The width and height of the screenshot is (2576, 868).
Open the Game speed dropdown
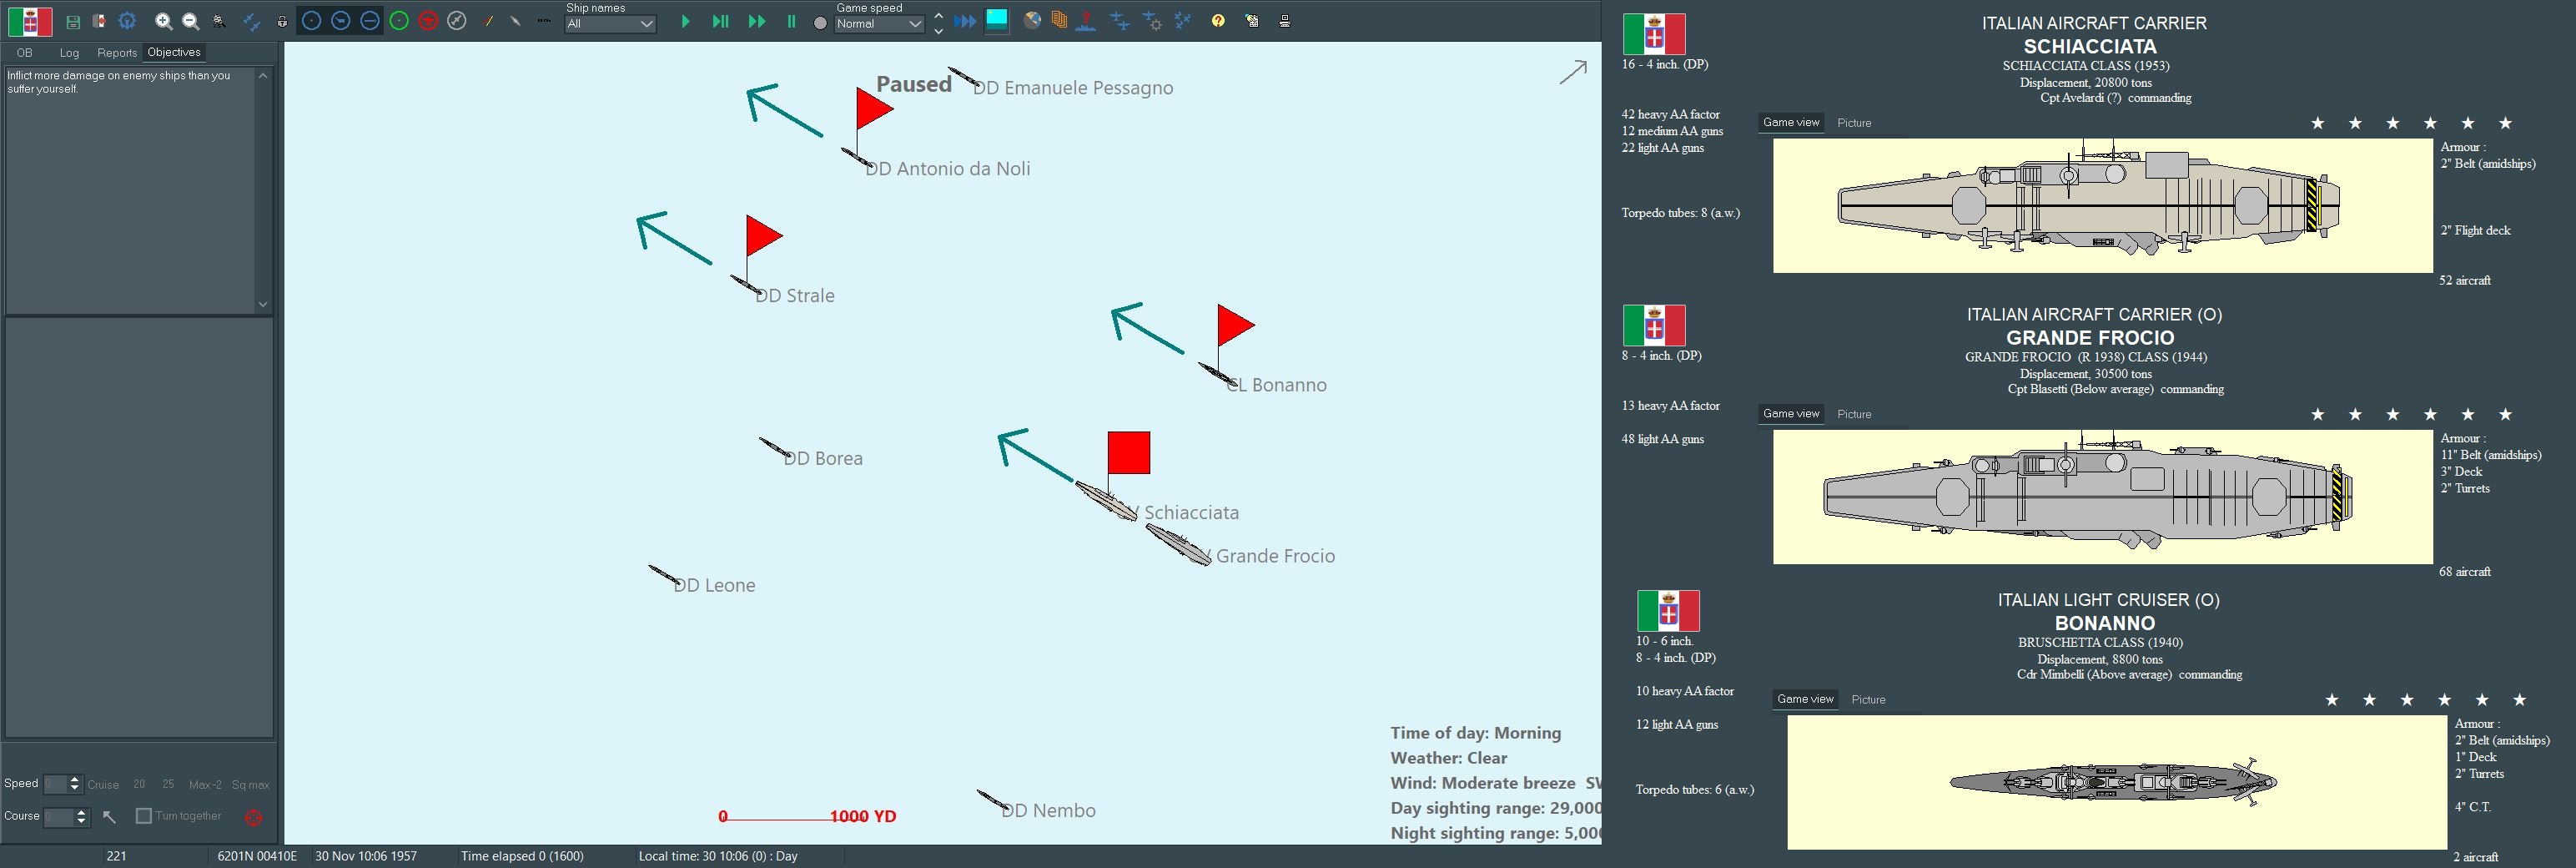click(879, 24)
